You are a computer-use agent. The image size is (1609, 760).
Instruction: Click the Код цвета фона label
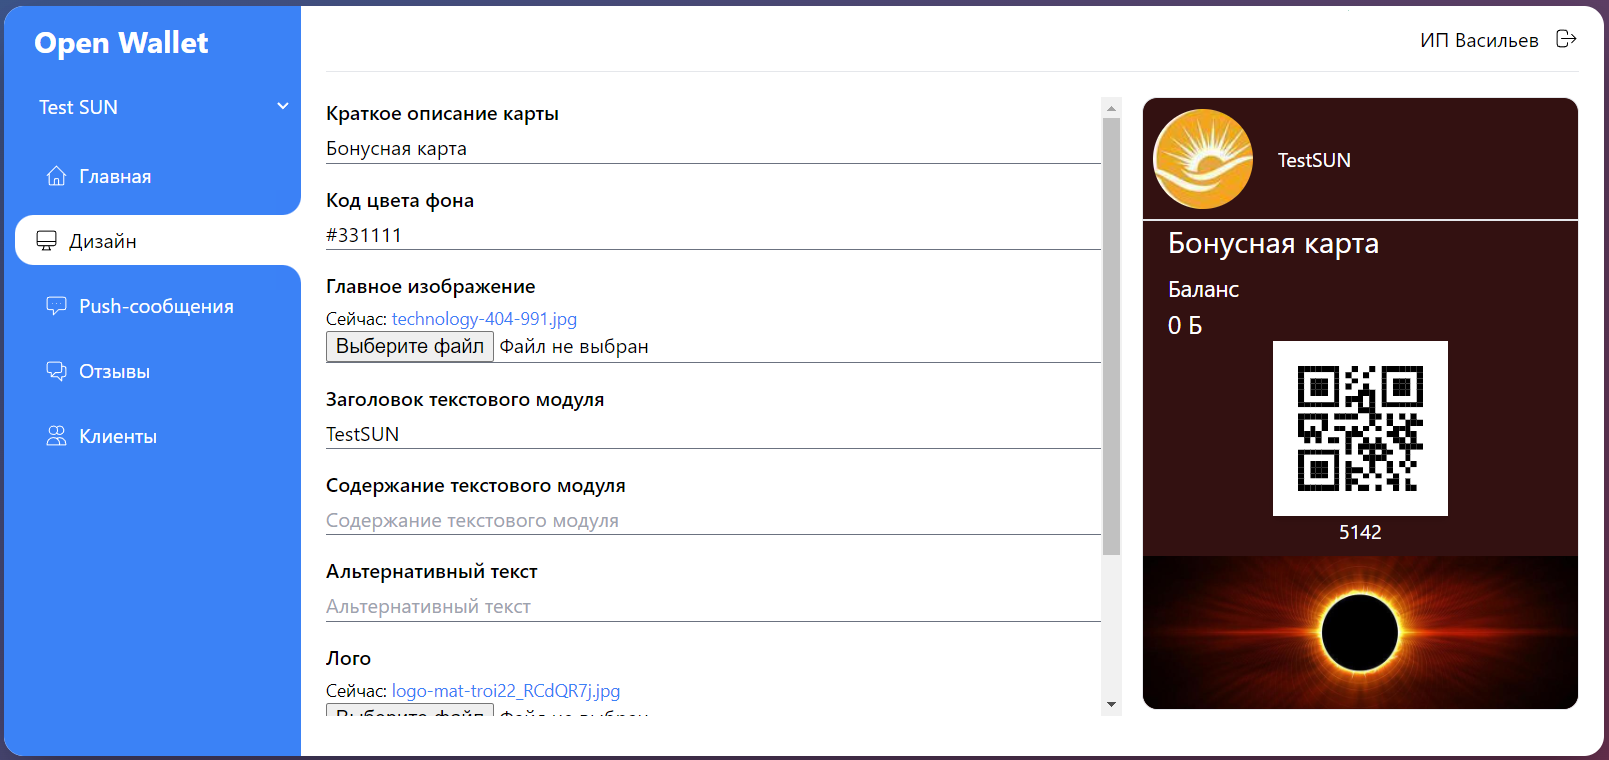coord(400,200)
